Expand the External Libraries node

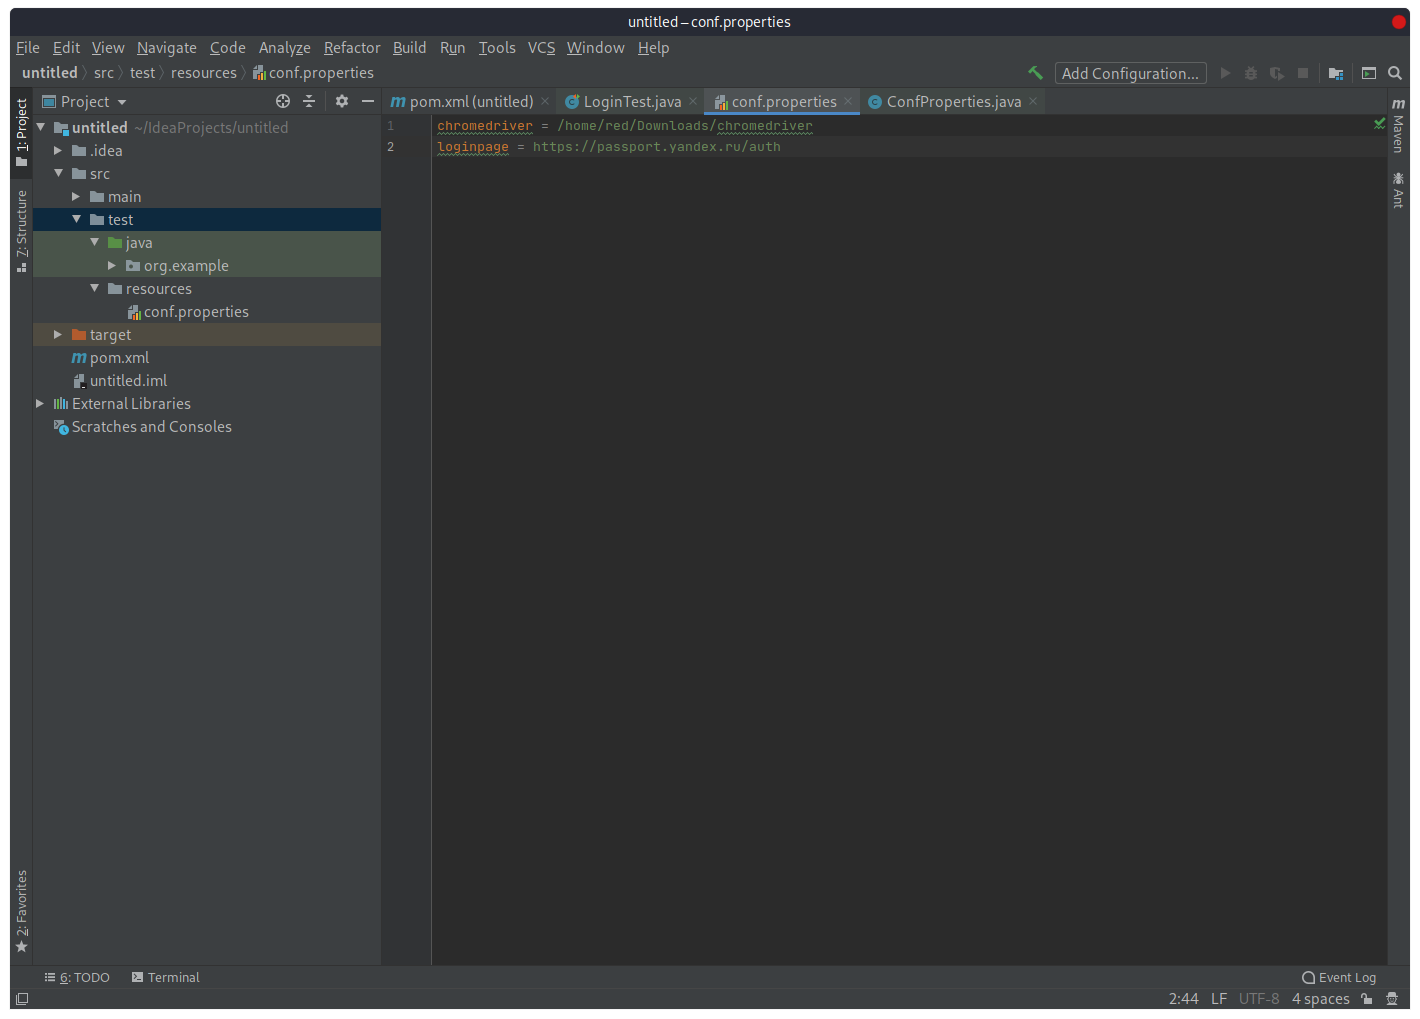click(x=40, y=403)
